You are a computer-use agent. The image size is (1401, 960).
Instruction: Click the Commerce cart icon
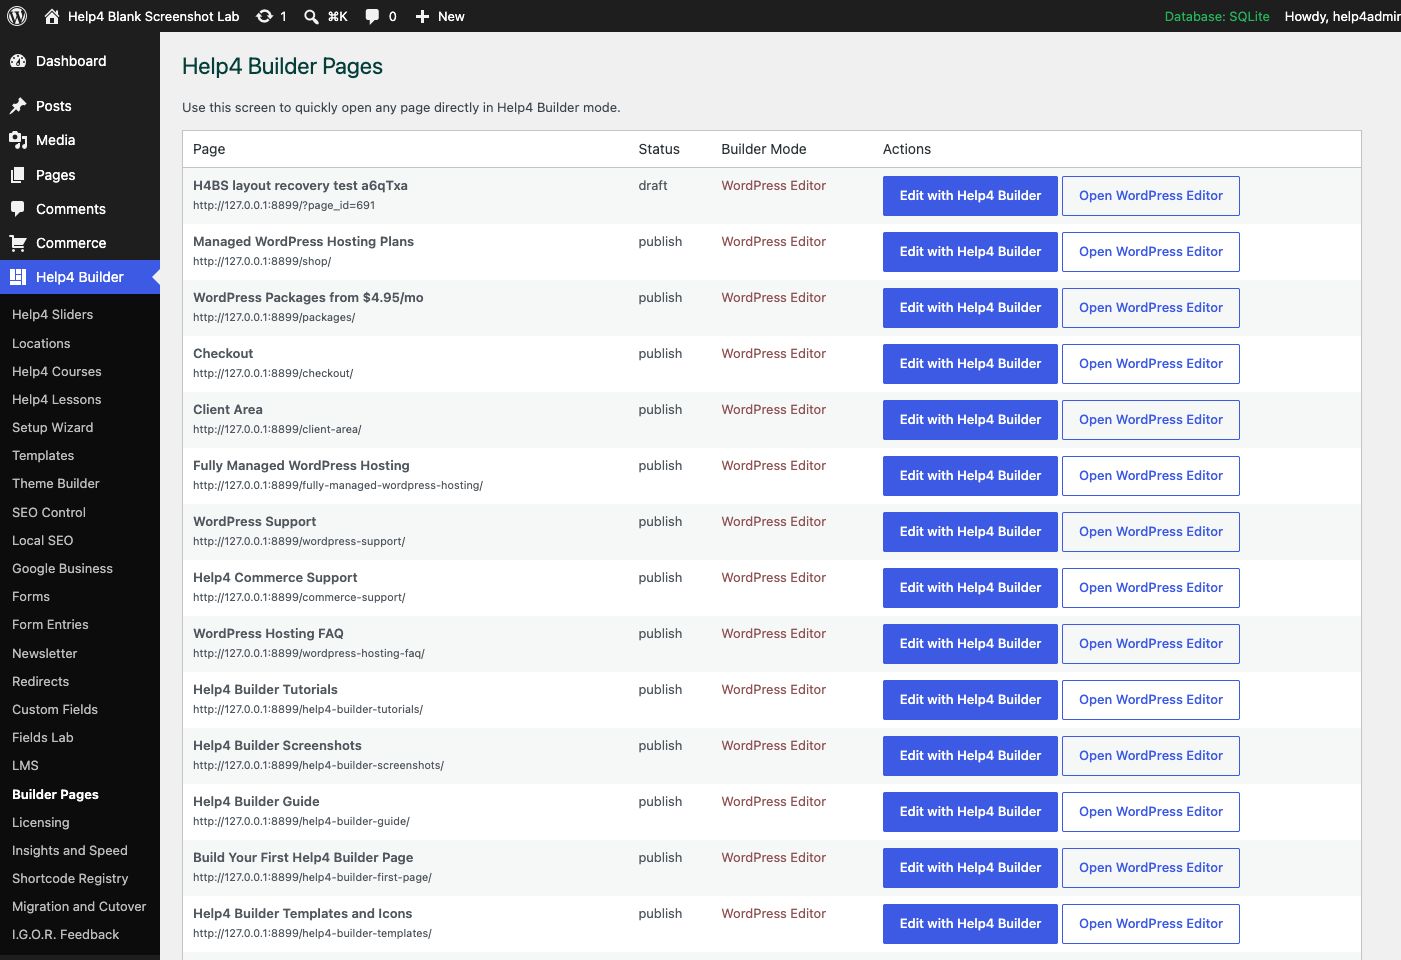[18, 243]
